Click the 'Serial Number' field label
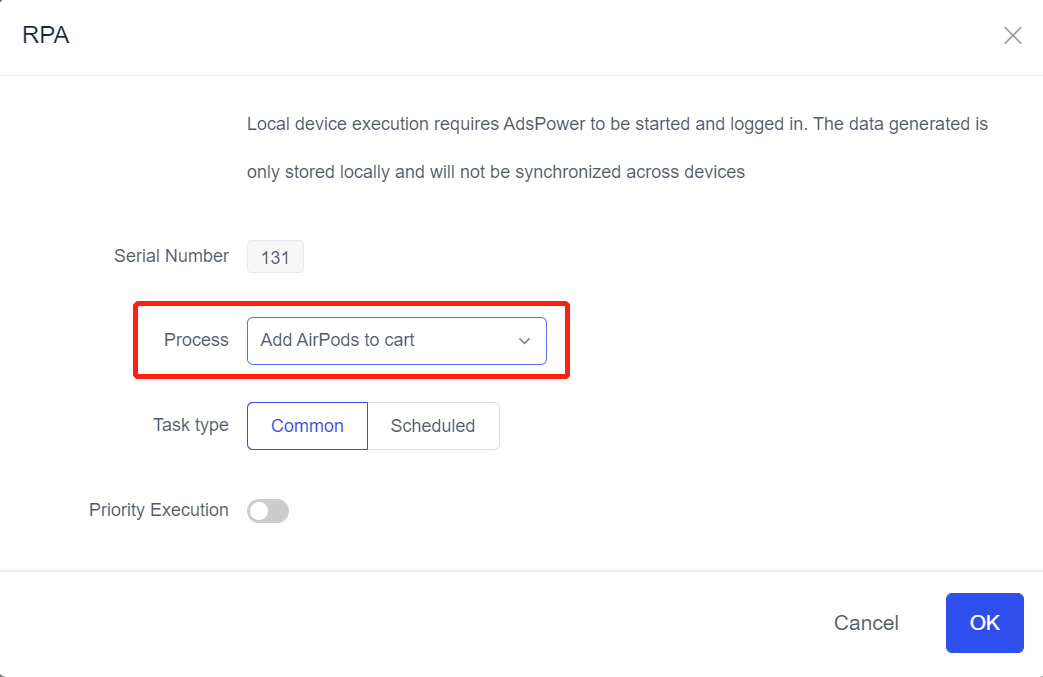Viewport: 1043px width, 677px height. tap(171, 256)
